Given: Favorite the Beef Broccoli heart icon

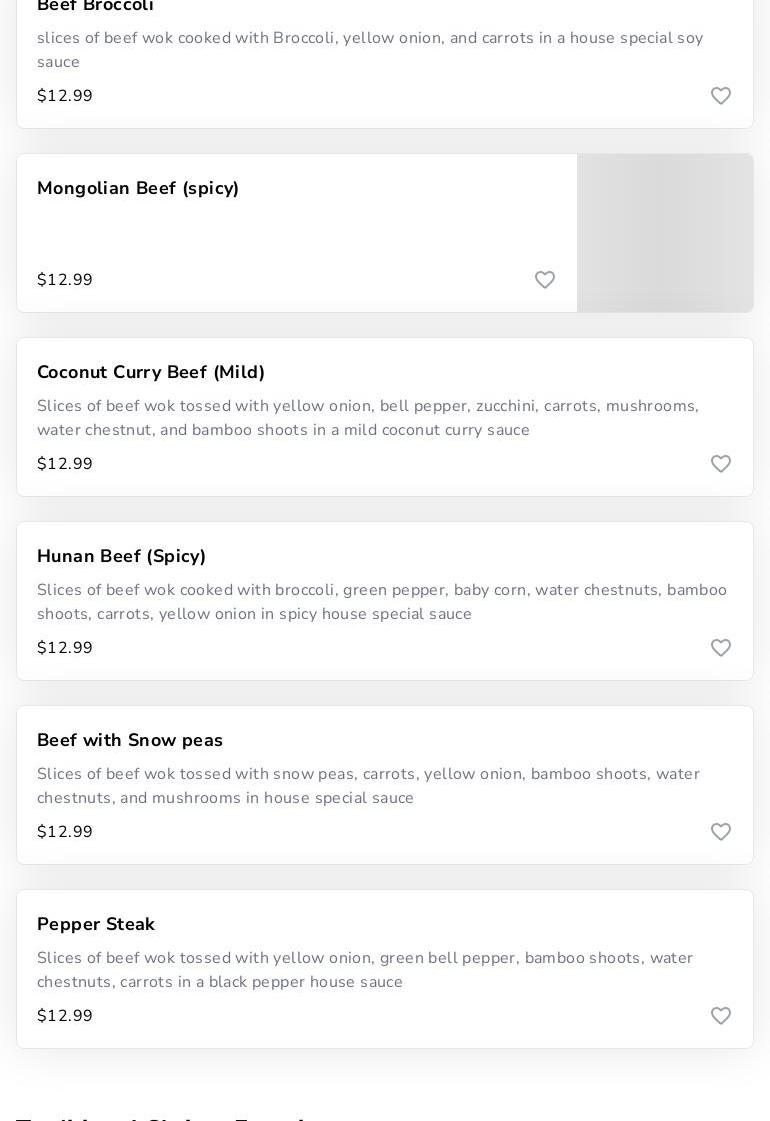Looking at the screenshot, I should tap(721, 96).
